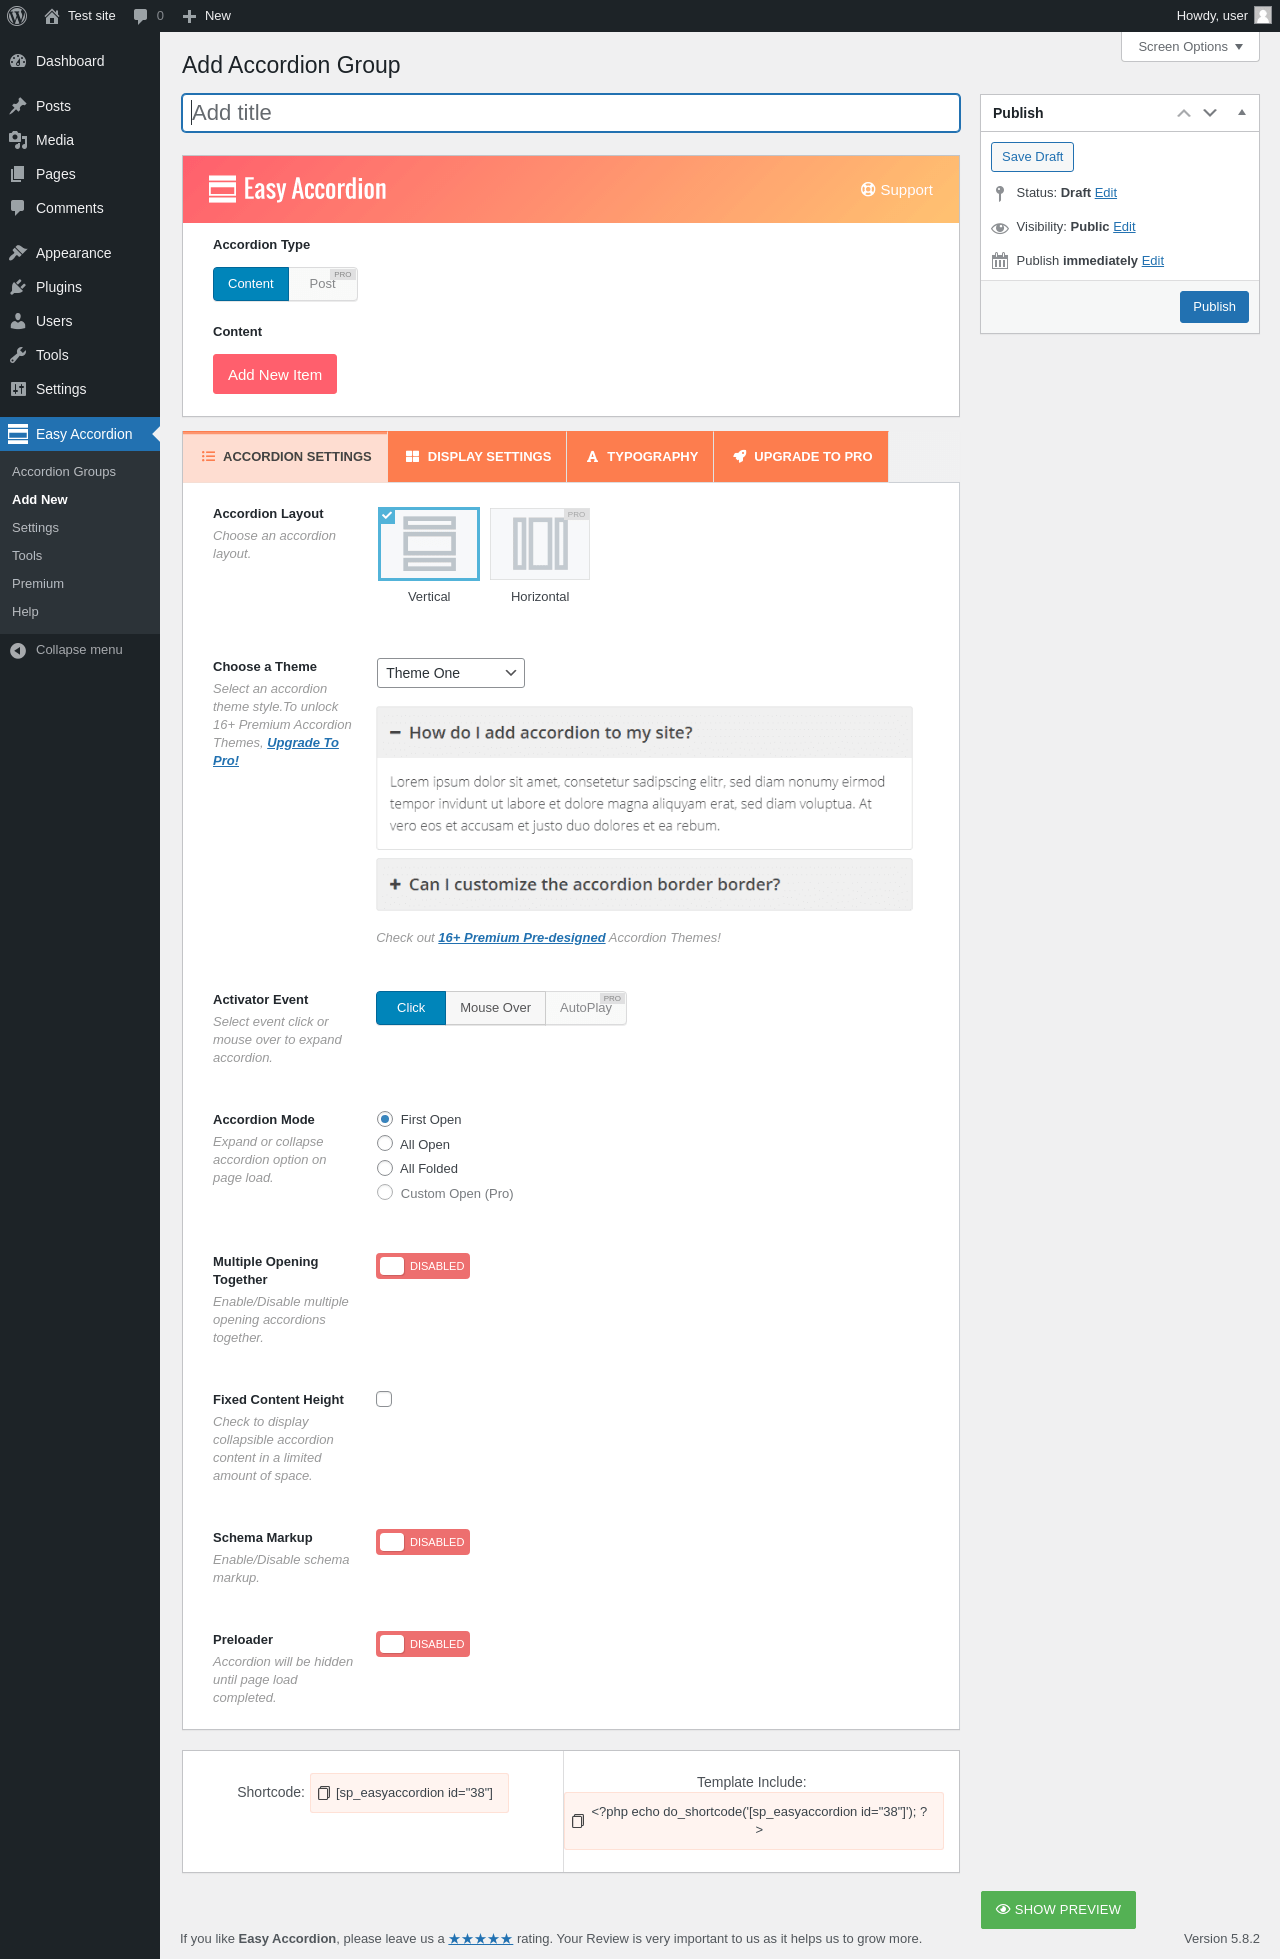The image size is (1280, 1959).
Task: Open the Accordion Settings tab
Action: click(x=286, y=457)
